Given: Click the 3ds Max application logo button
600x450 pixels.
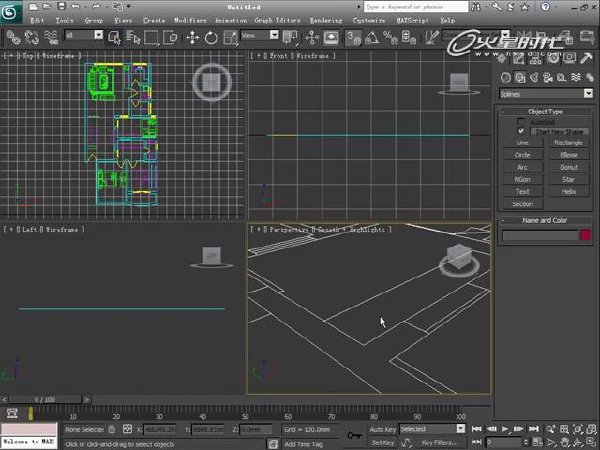Looking at the screenshot, I should pyautogui.click(x=11, y=12).
